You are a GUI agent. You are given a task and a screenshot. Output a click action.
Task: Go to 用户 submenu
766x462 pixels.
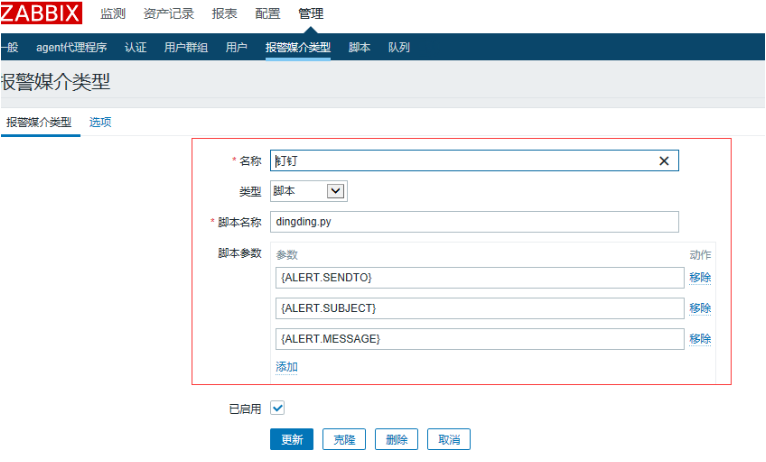click(x=236, y=47)
